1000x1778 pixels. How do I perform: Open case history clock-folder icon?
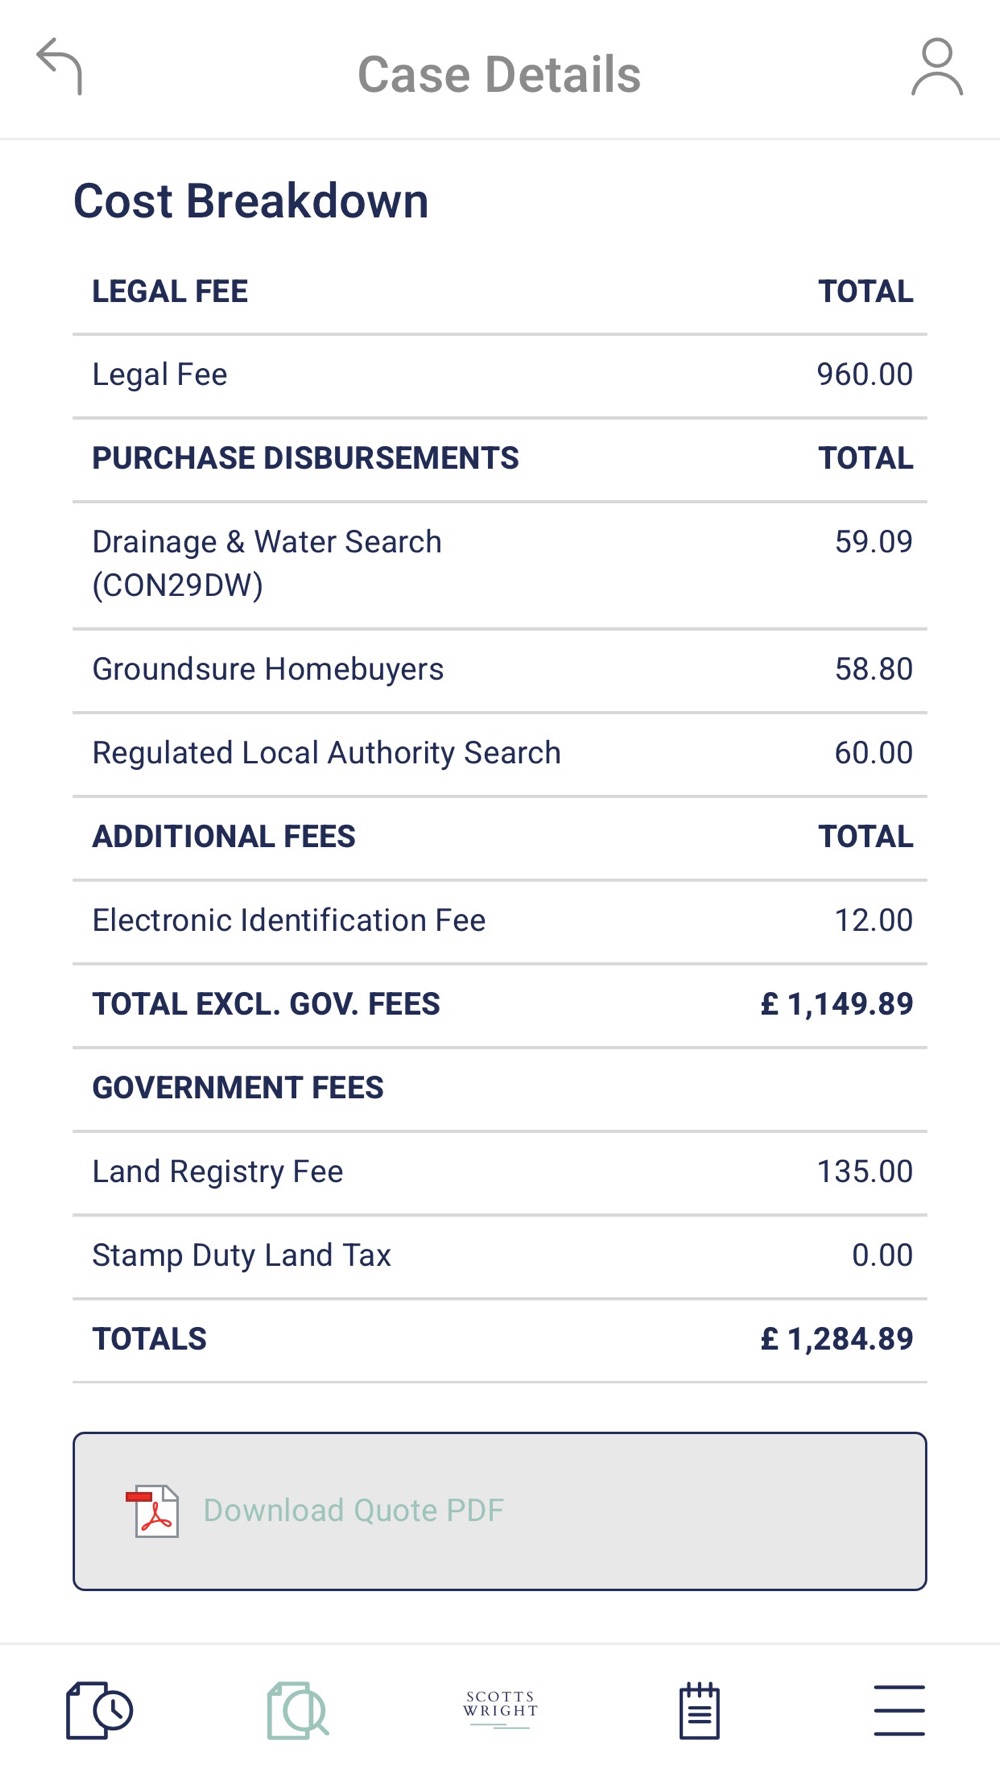coord(99,1710)
